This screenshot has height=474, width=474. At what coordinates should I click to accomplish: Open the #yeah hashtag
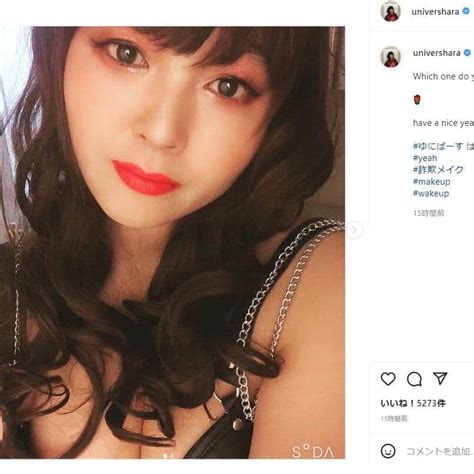pos(425,158)
